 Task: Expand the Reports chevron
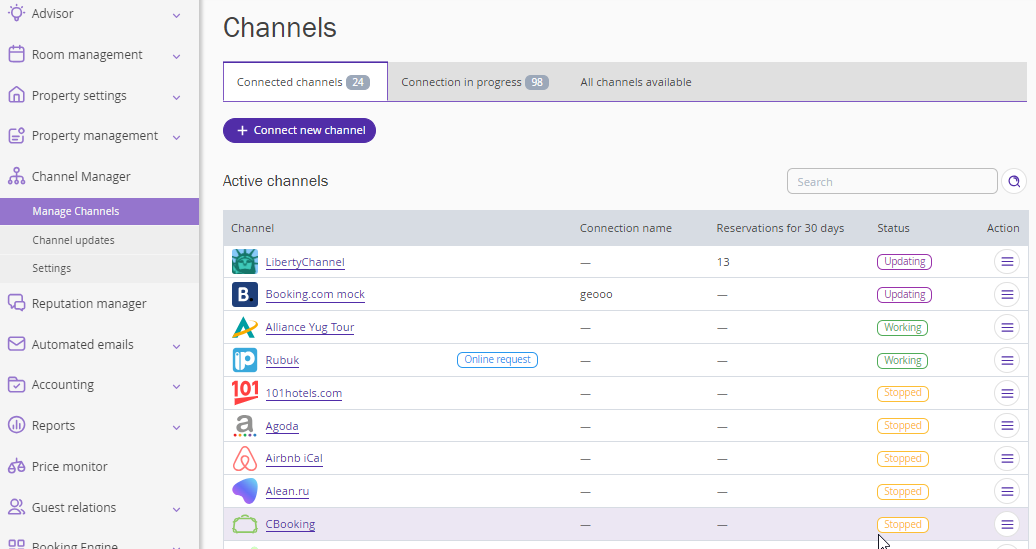point(176,427)
